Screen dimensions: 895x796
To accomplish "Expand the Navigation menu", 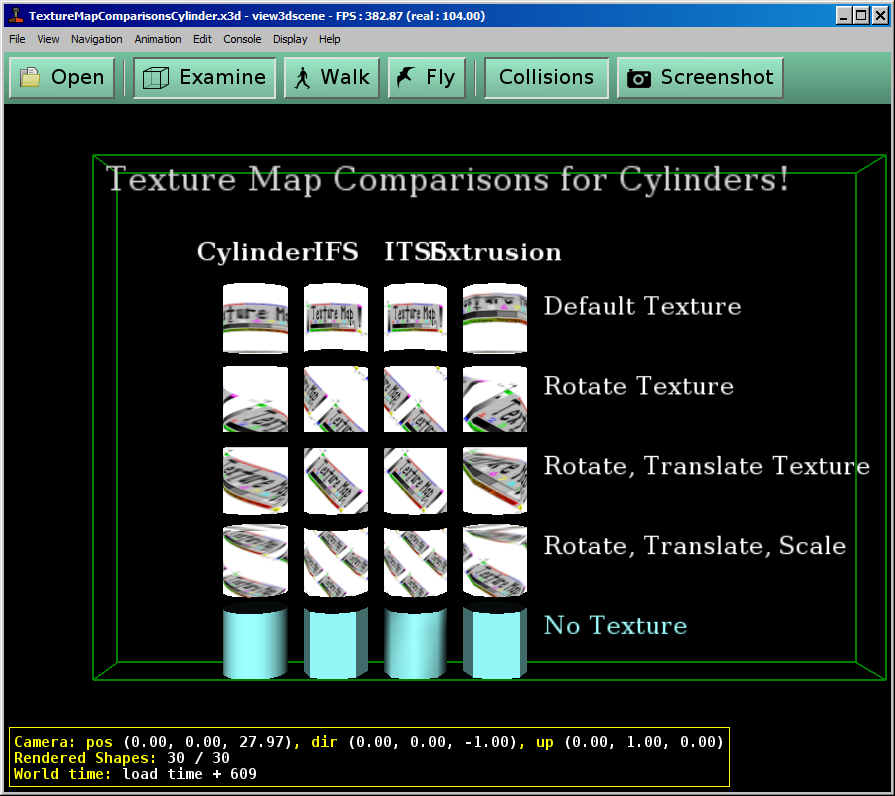I will pos(97,39).
